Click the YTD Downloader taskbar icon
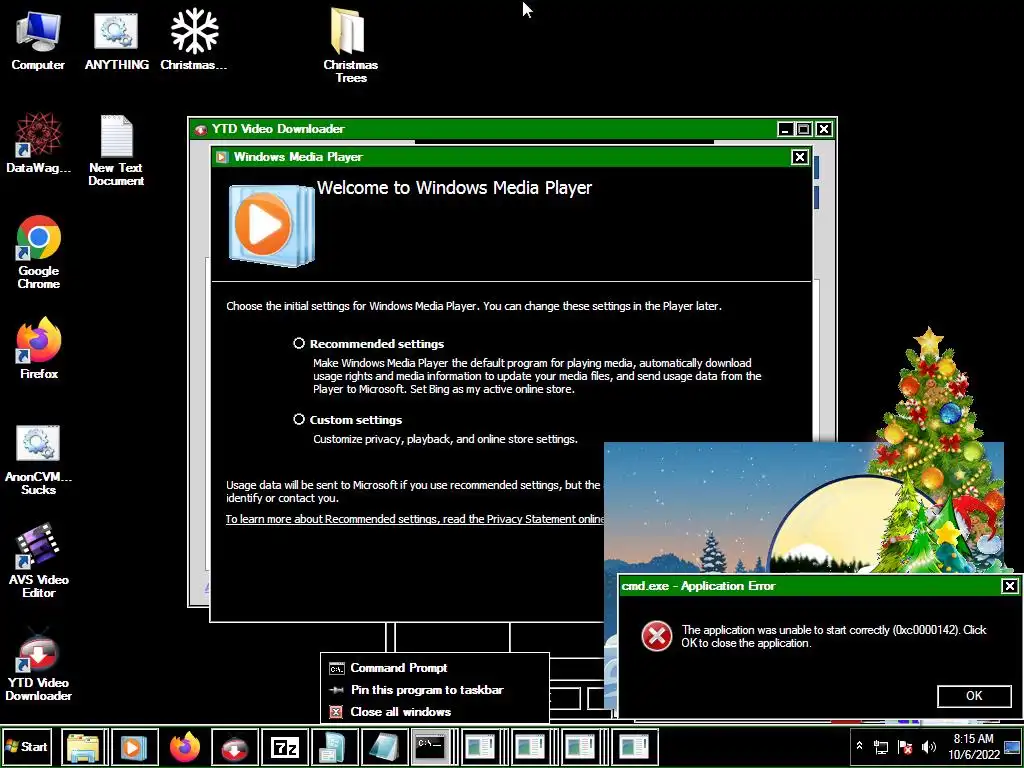Image resolution: width=1024 pixels, height=768 pixels. [234, 746]
